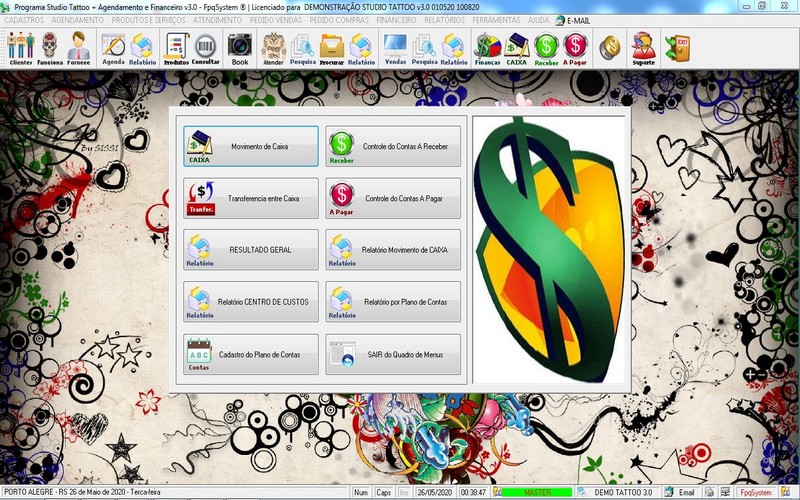Click the RESULTADO GERAL report button

click(251, 250)
